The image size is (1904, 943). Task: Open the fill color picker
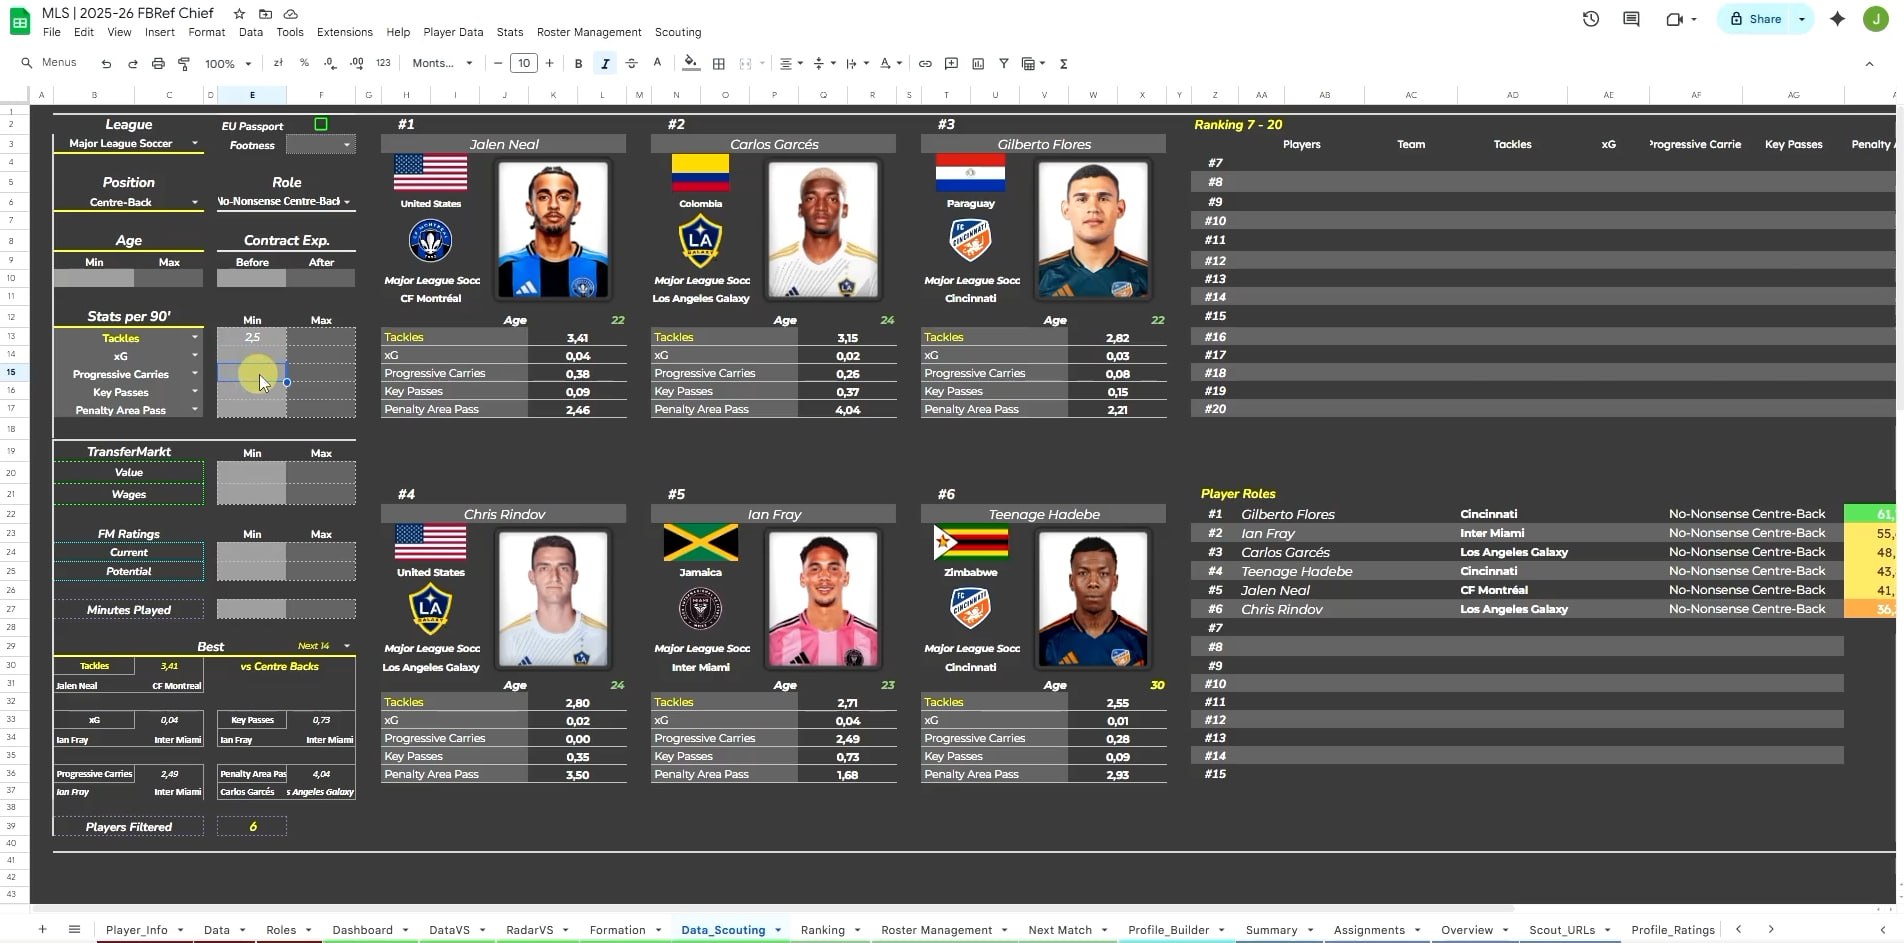point(691,63)
